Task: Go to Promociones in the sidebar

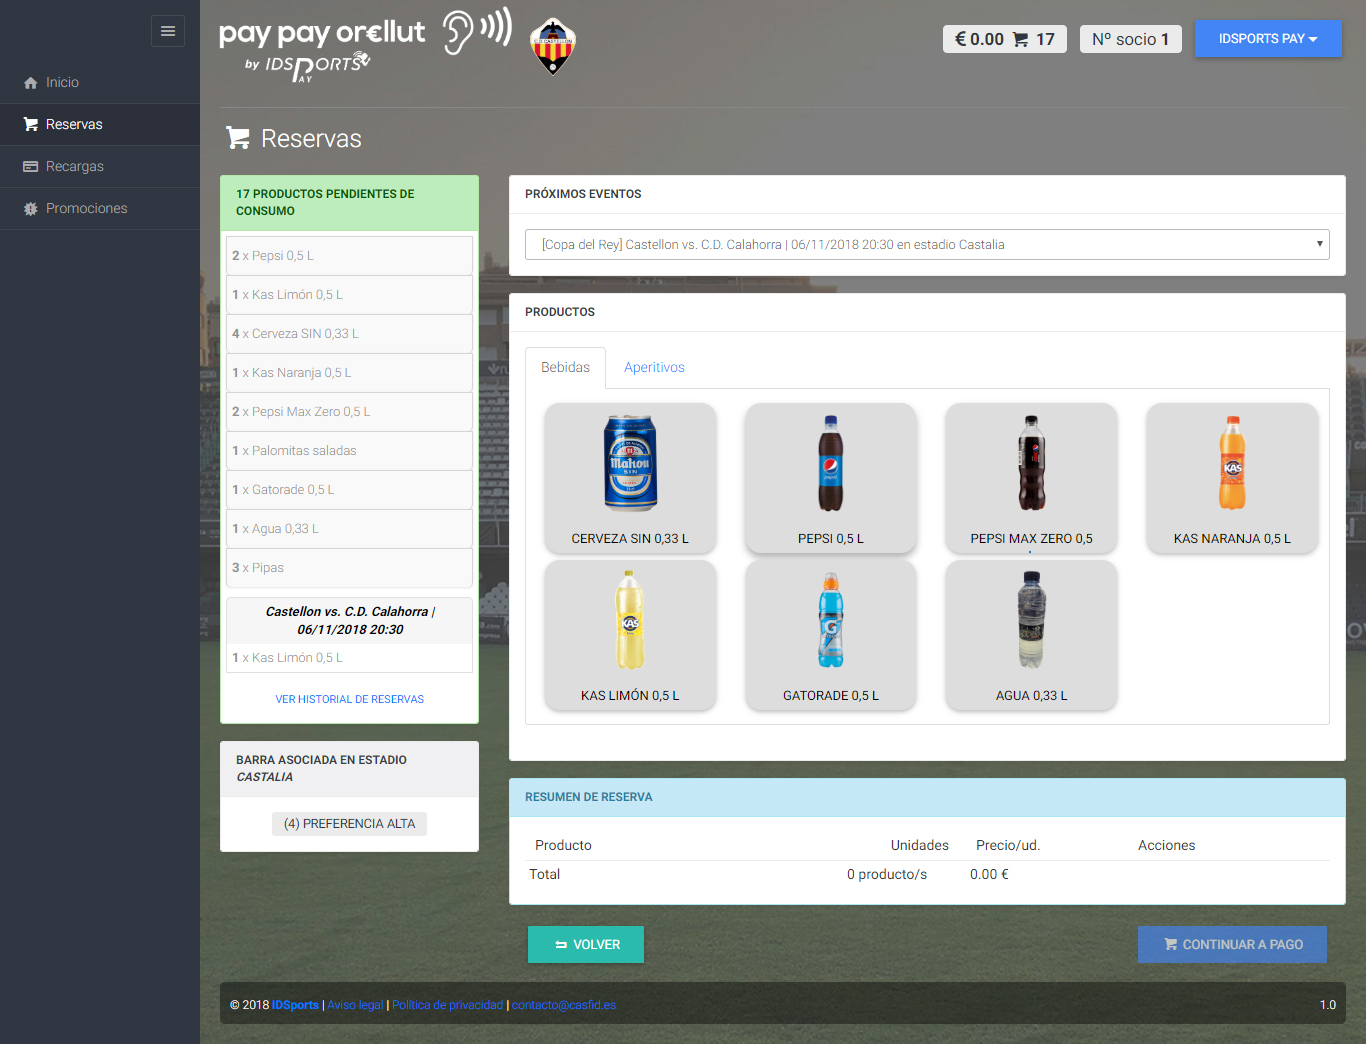Action: click(x=86, y=208)
